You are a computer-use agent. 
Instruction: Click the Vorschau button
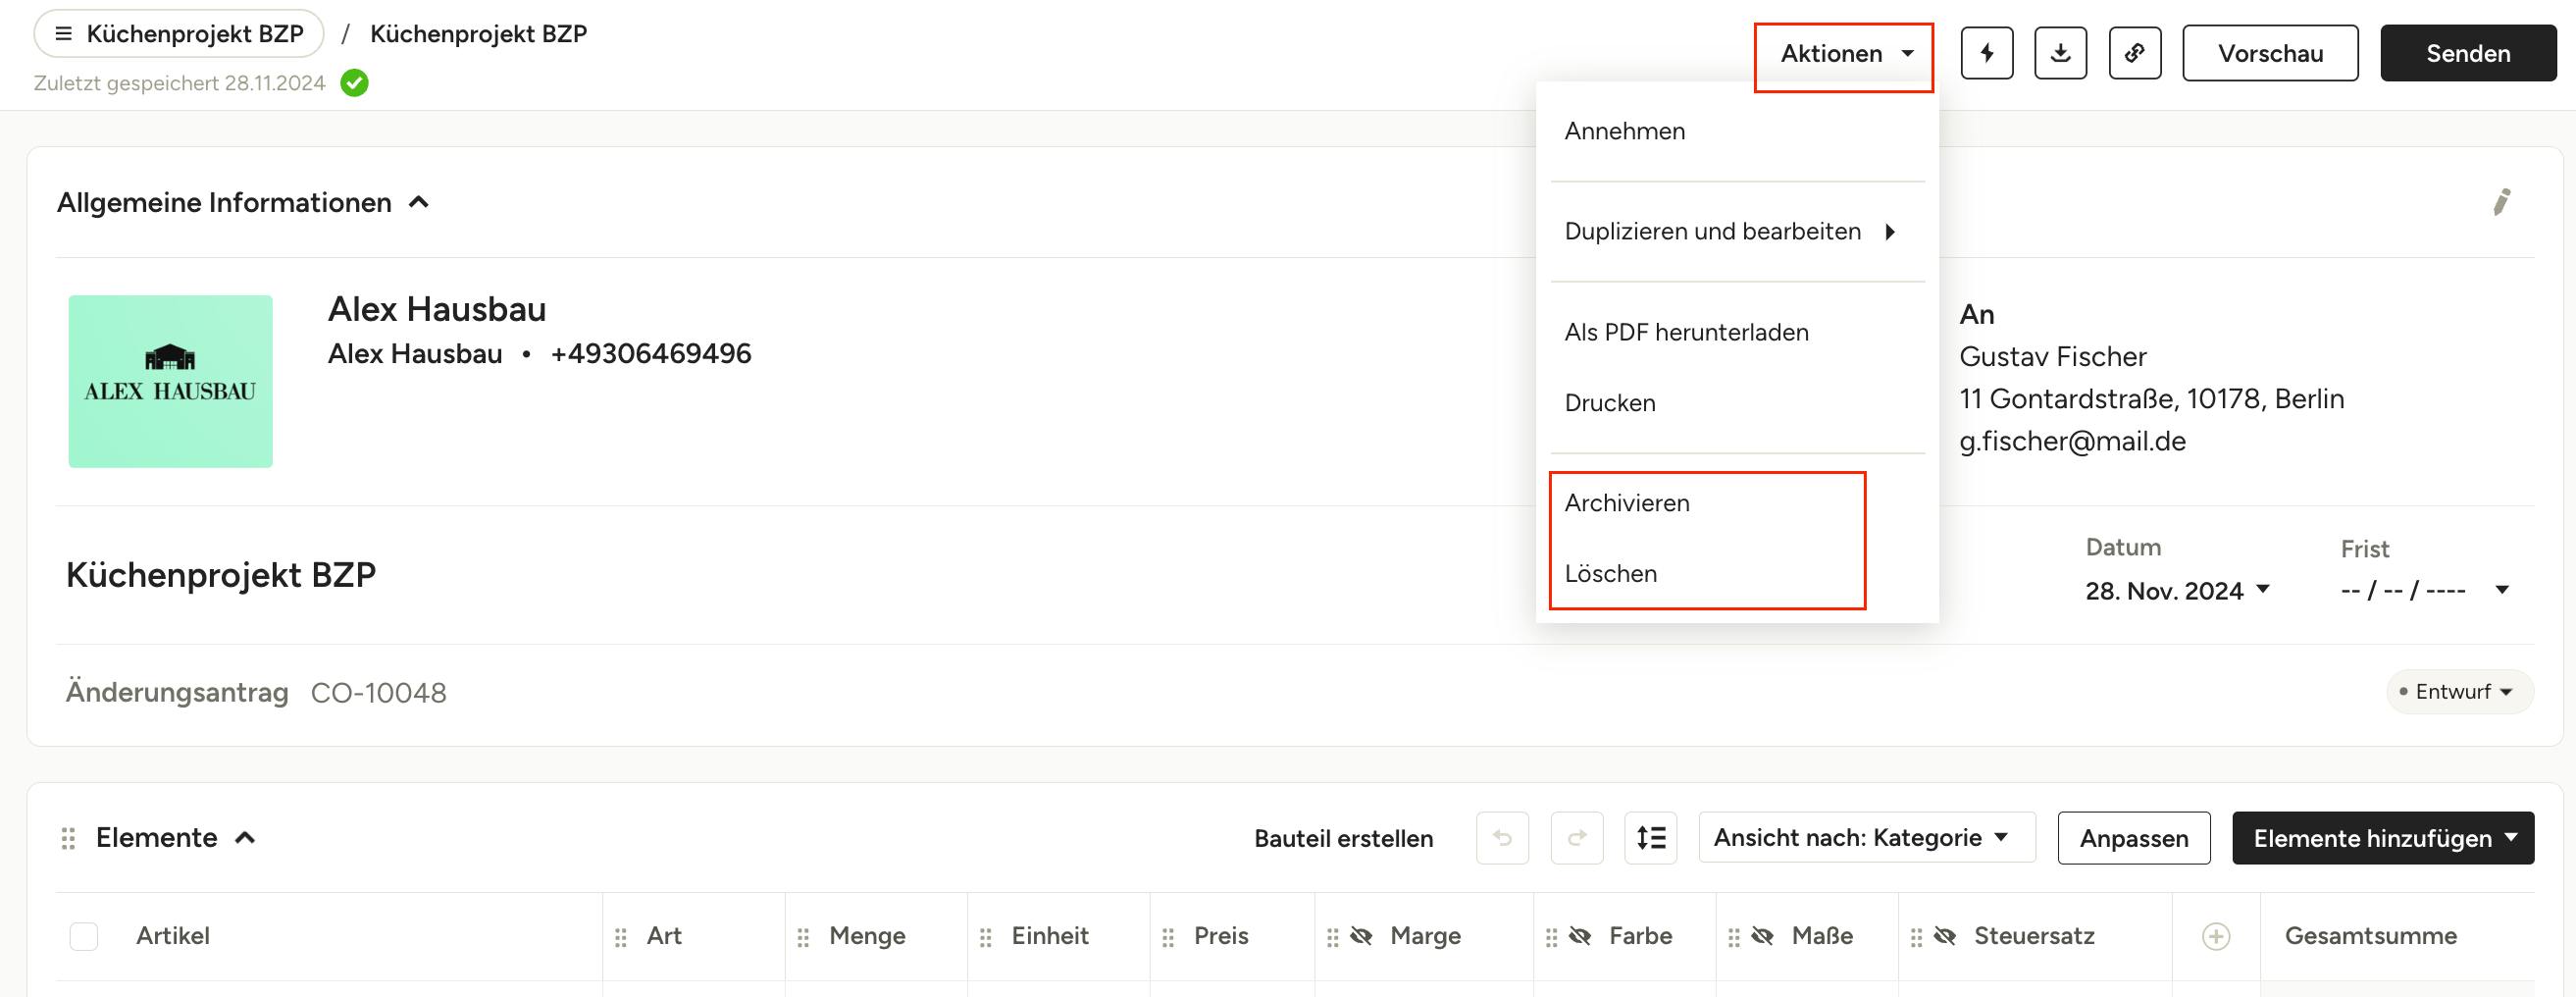(2270, 53)
